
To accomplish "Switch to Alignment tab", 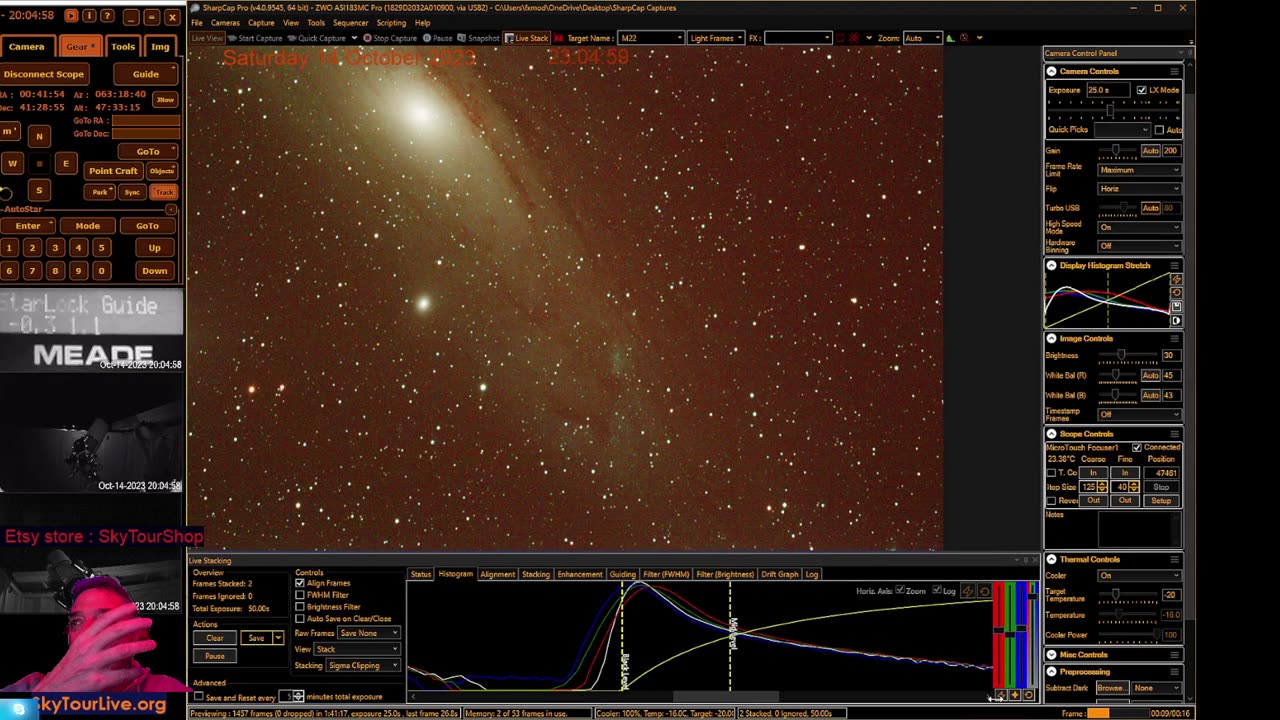I will [x=497, y=574].
